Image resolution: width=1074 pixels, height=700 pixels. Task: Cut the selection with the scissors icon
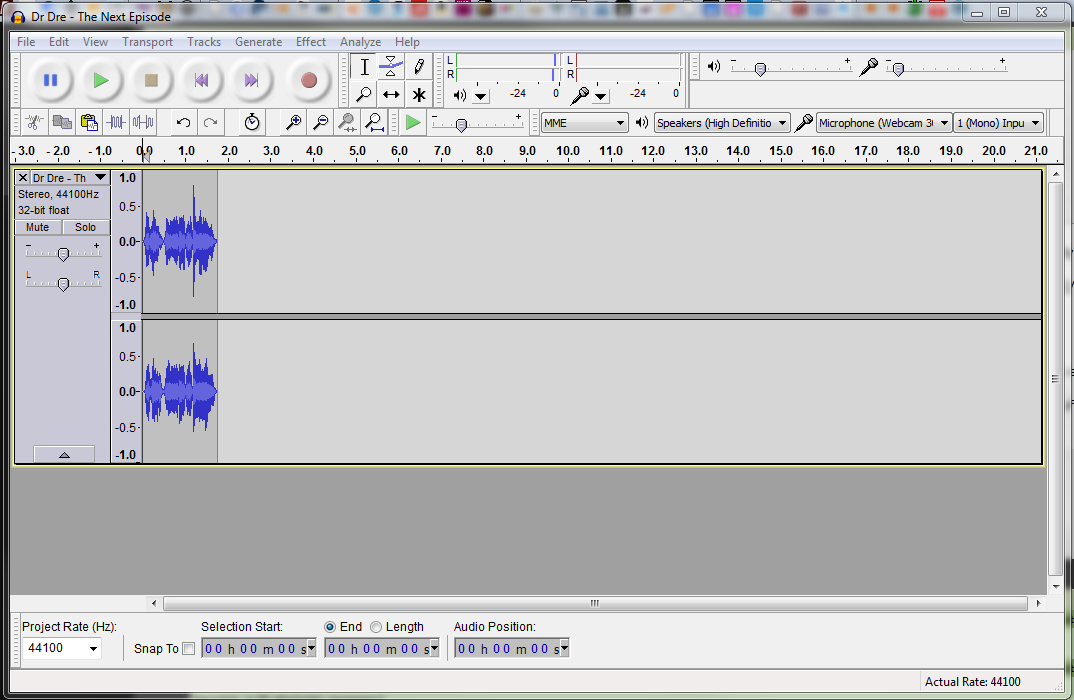pyautogui.click(x=34, y=123)
